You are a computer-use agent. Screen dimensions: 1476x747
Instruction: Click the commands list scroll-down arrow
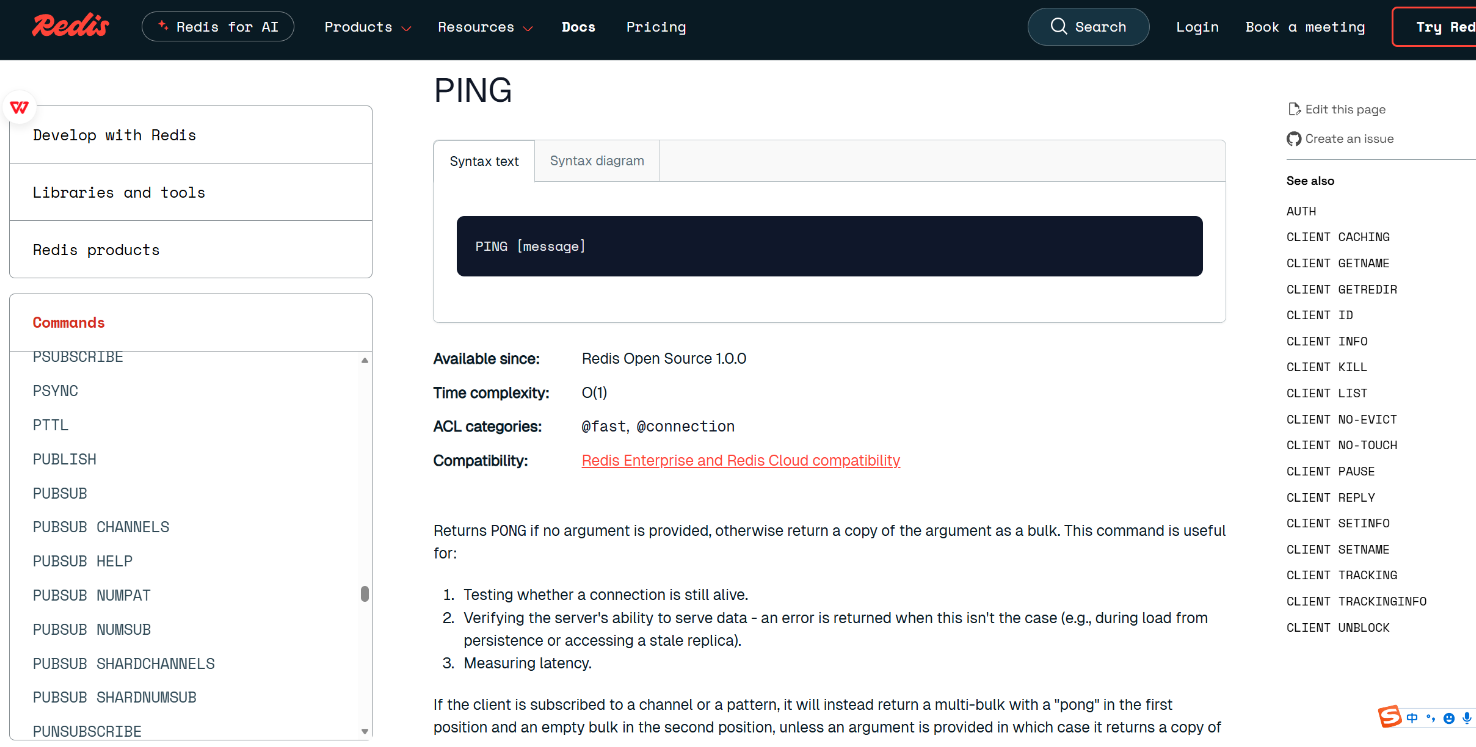tap(365, 732)
